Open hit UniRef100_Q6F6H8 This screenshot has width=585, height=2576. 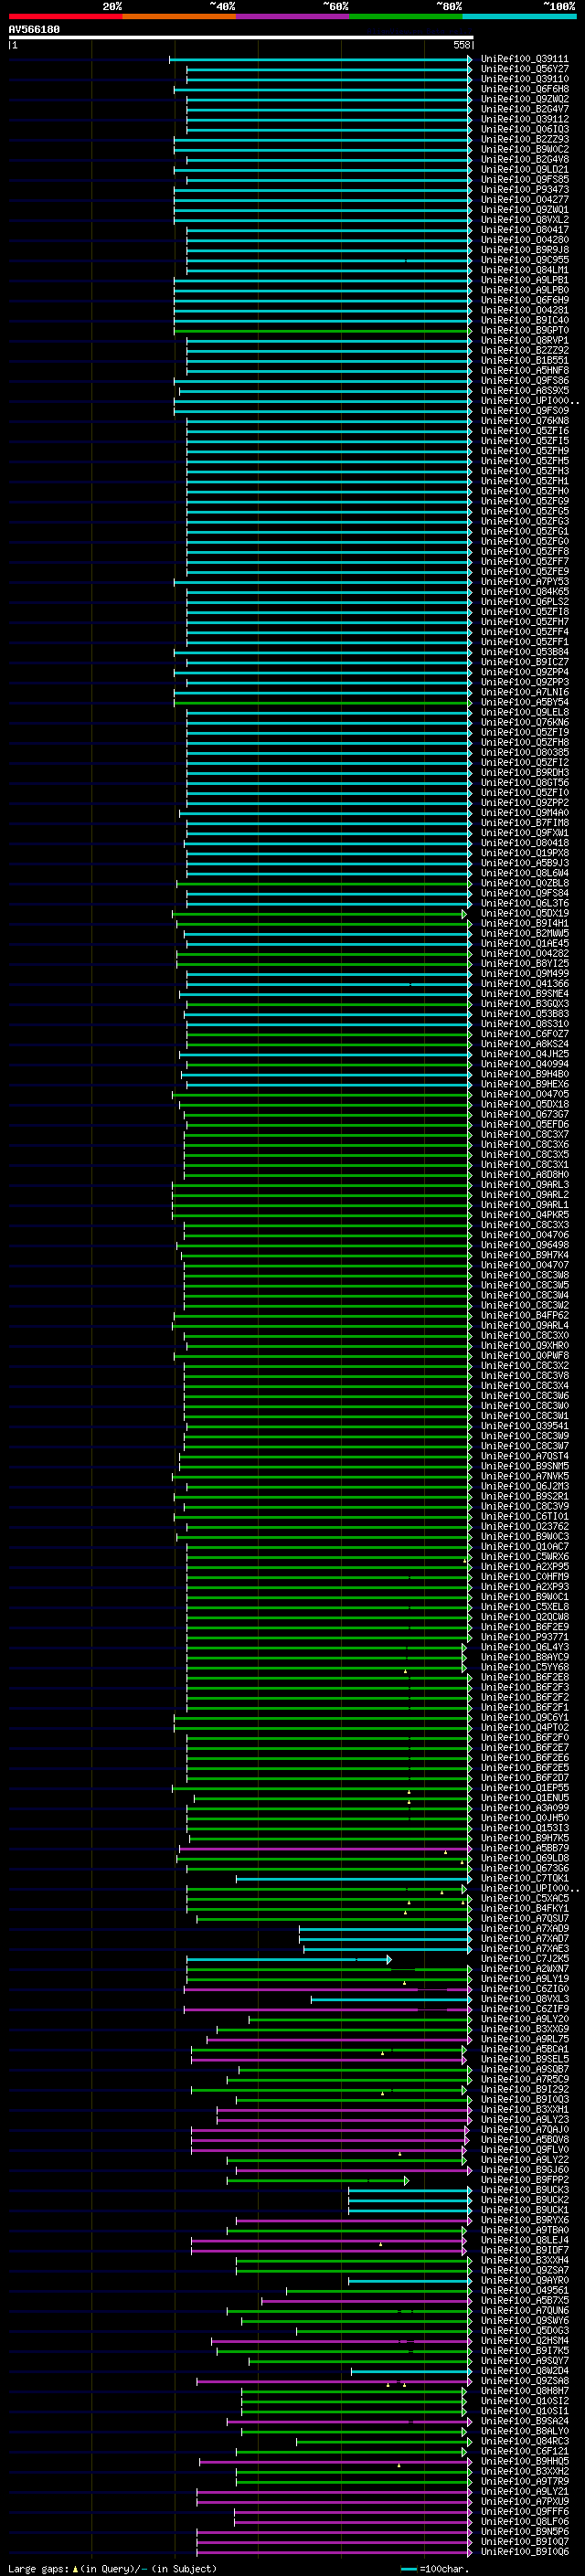tap(524, 89)
